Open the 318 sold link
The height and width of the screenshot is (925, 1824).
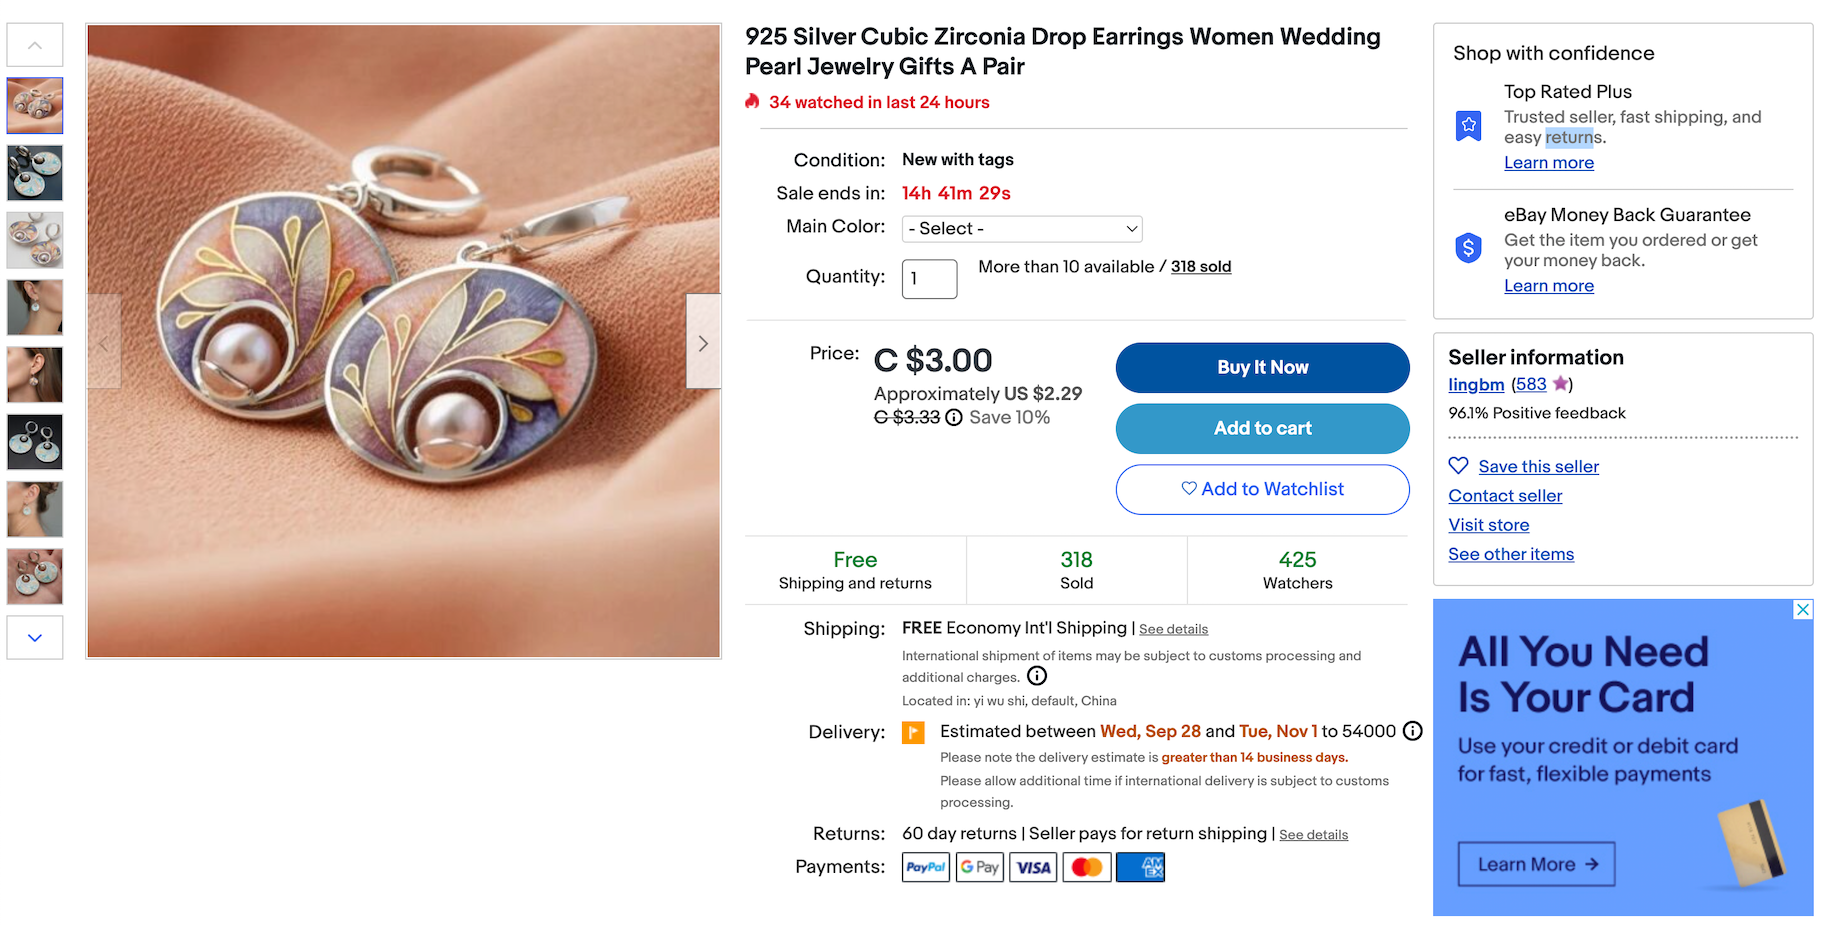pos(1201,267)
